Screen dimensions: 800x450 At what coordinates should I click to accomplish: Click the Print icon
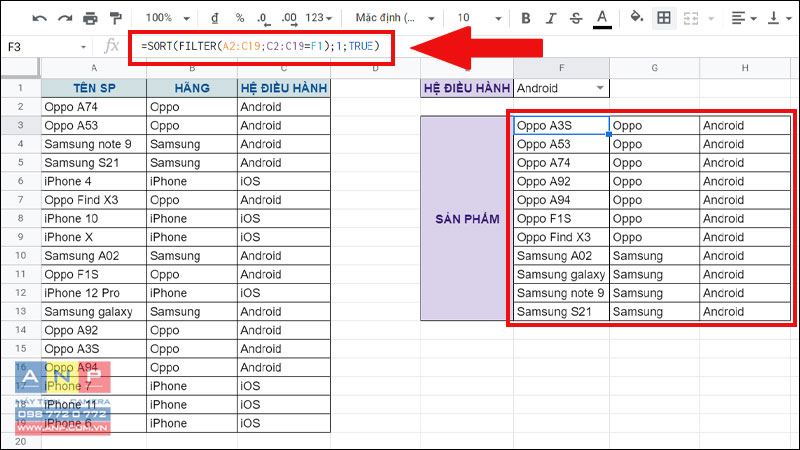(x=90, y=18)
